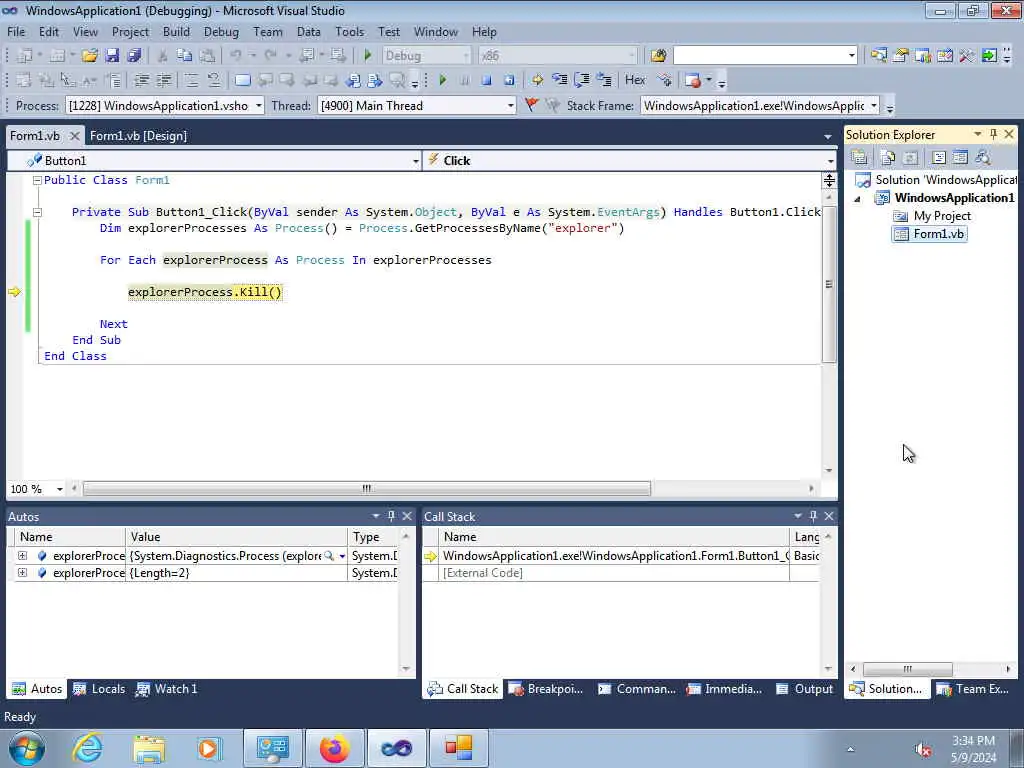1024x768 pixels.
Task: Click the Comment out selected lines icon
Action: pyautogui.click(x=191, y=80)
